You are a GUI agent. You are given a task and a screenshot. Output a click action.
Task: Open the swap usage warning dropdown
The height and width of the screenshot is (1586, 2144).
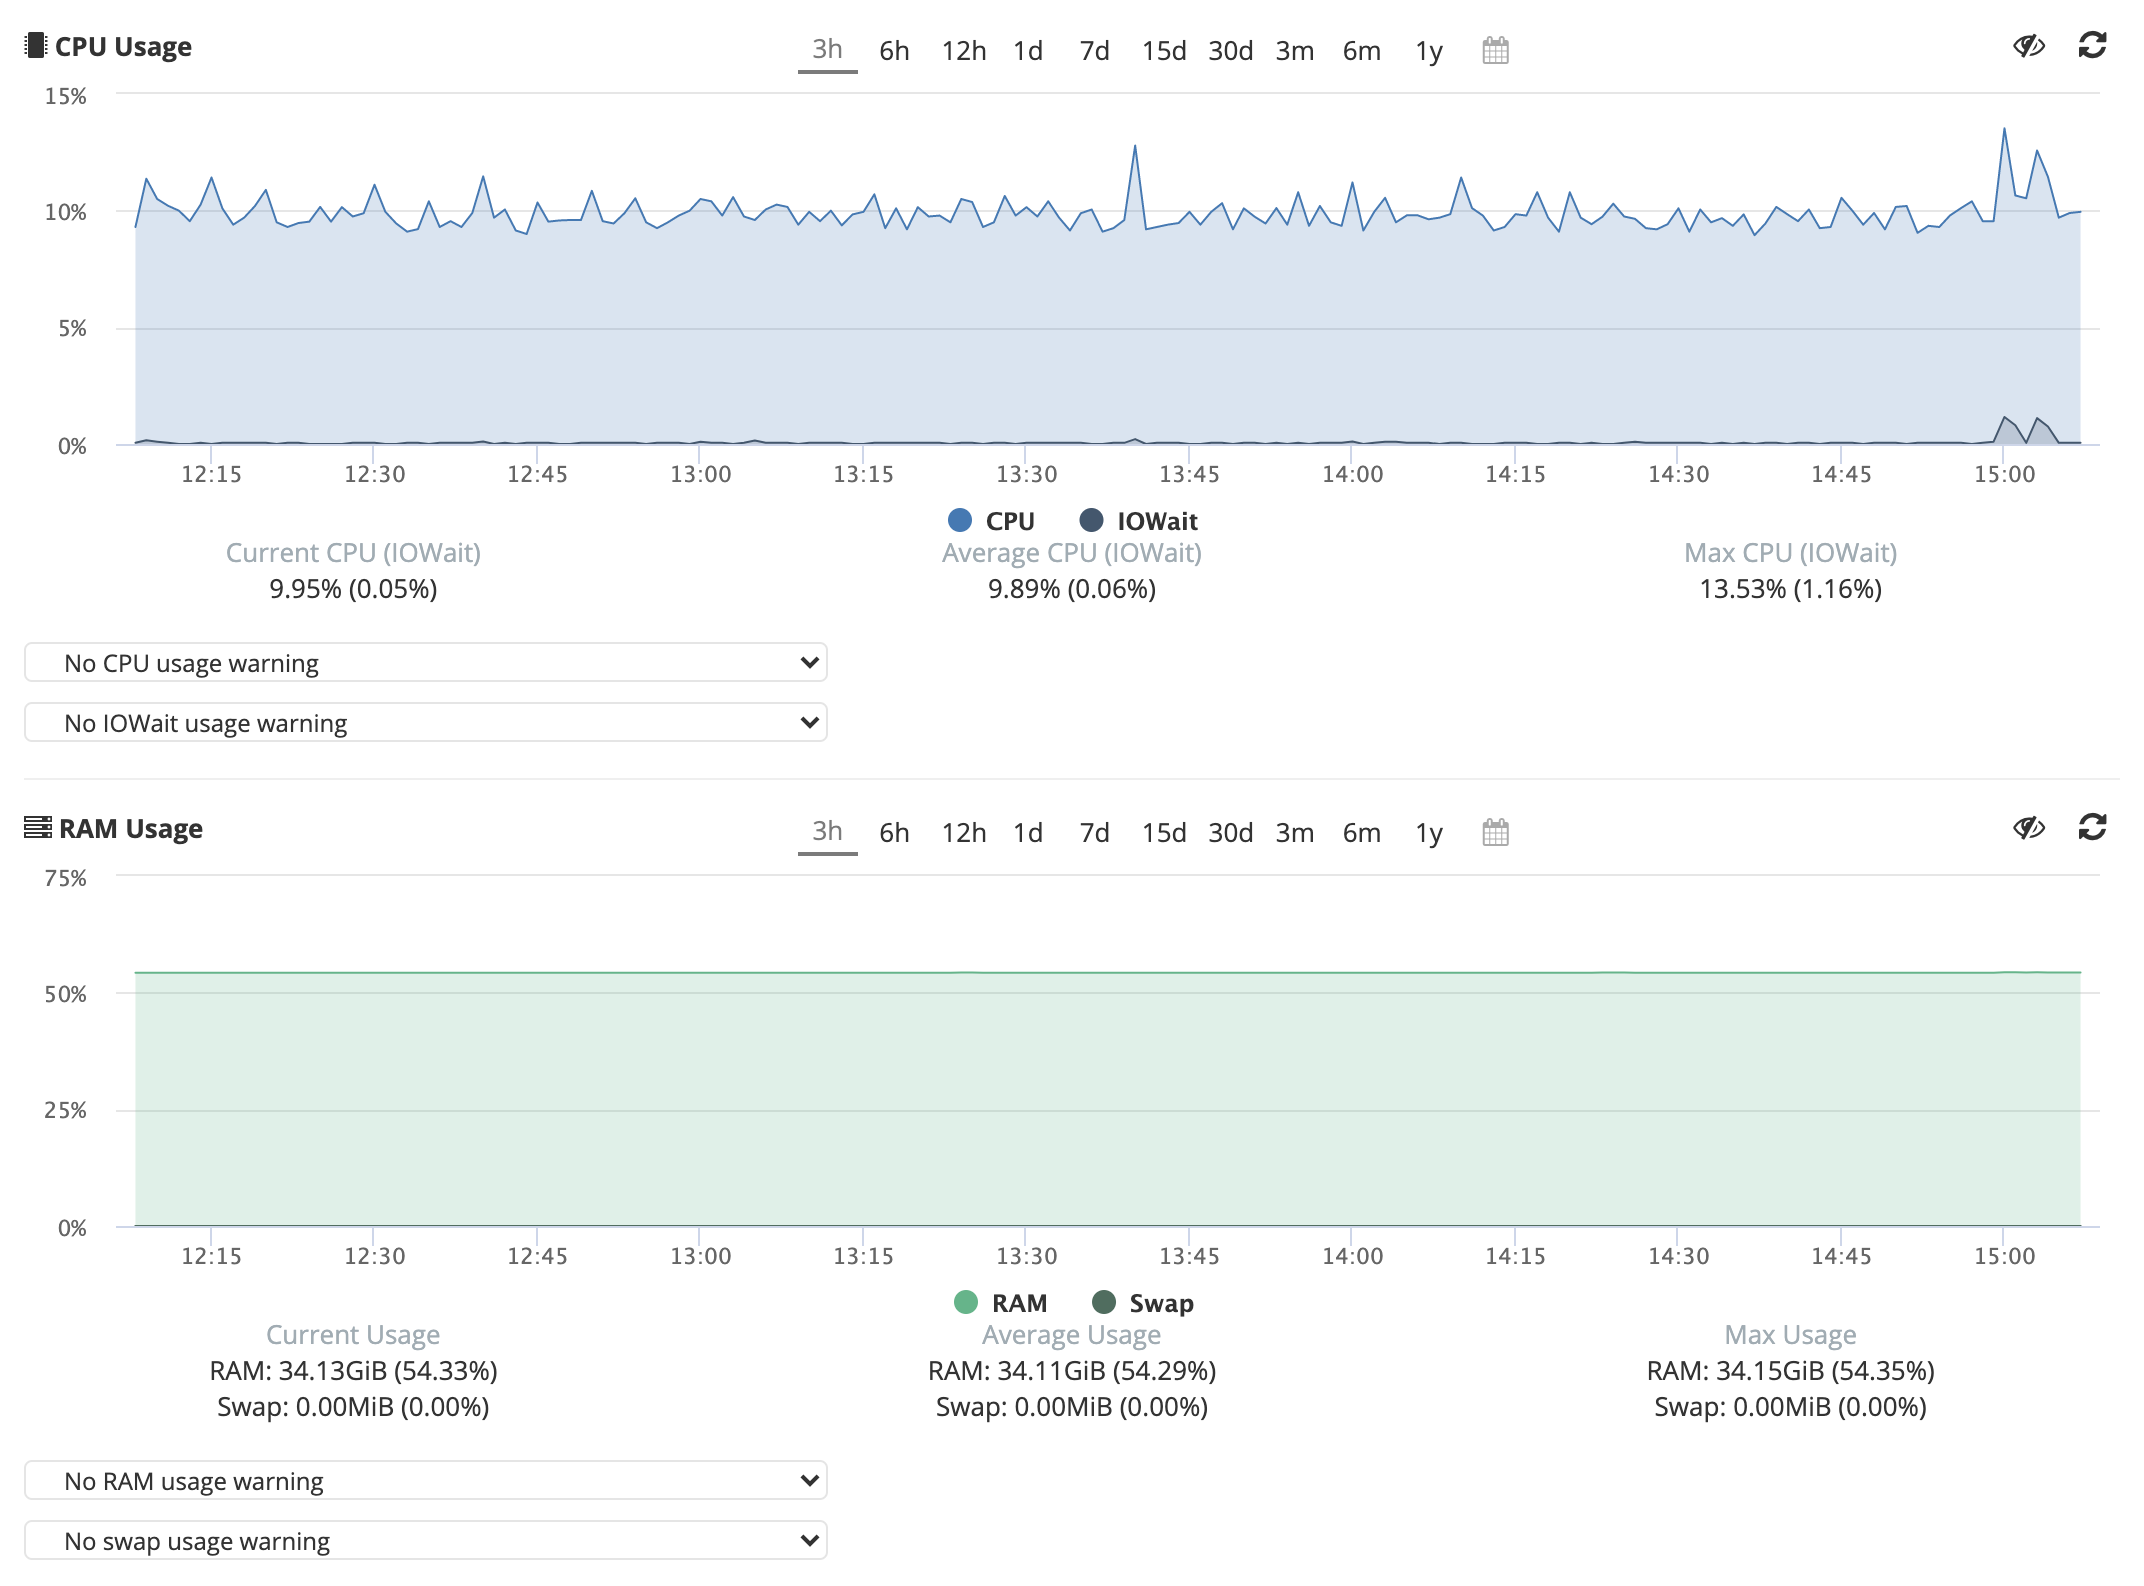(426, 1541)
